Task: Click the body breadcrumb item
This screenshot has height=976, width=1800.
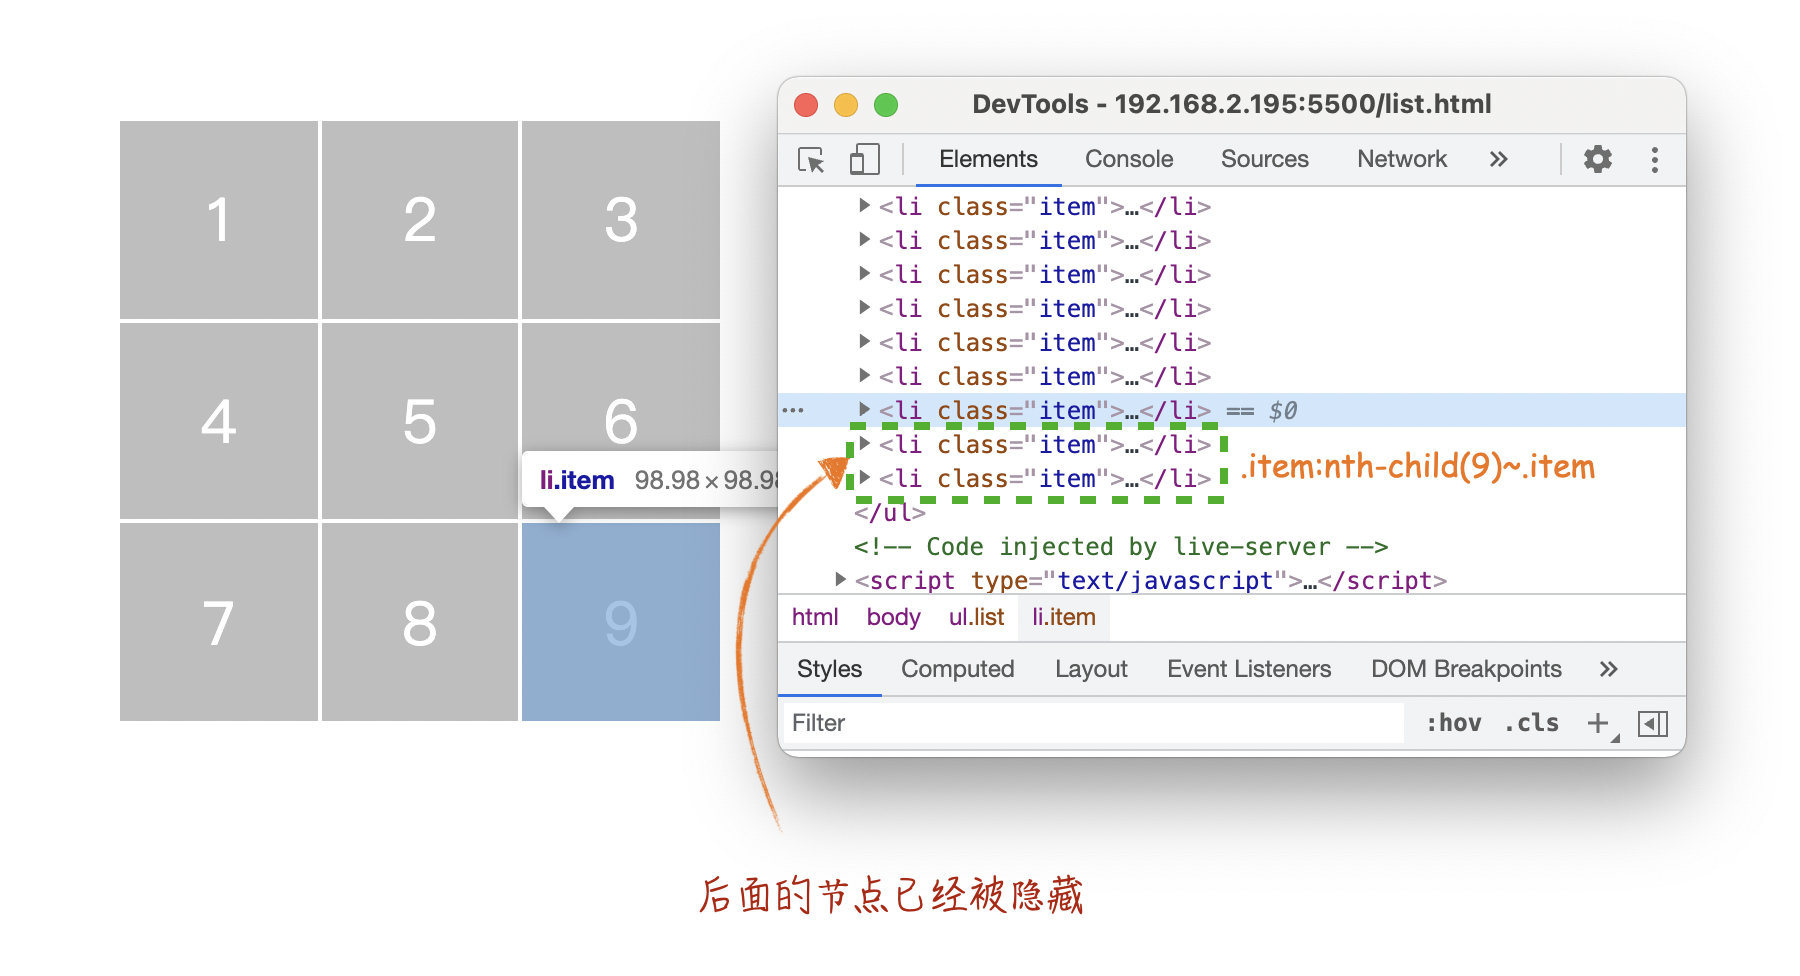Action: (x=893, y=618)
